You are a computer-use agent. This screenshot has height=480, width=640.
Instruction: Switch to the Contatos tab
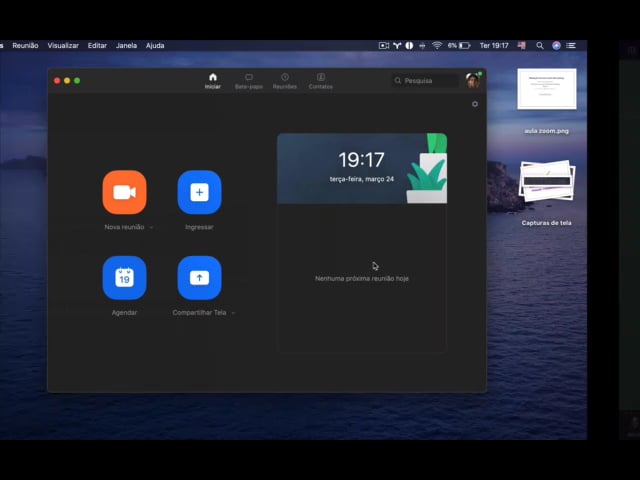click(x=320, y=81)
